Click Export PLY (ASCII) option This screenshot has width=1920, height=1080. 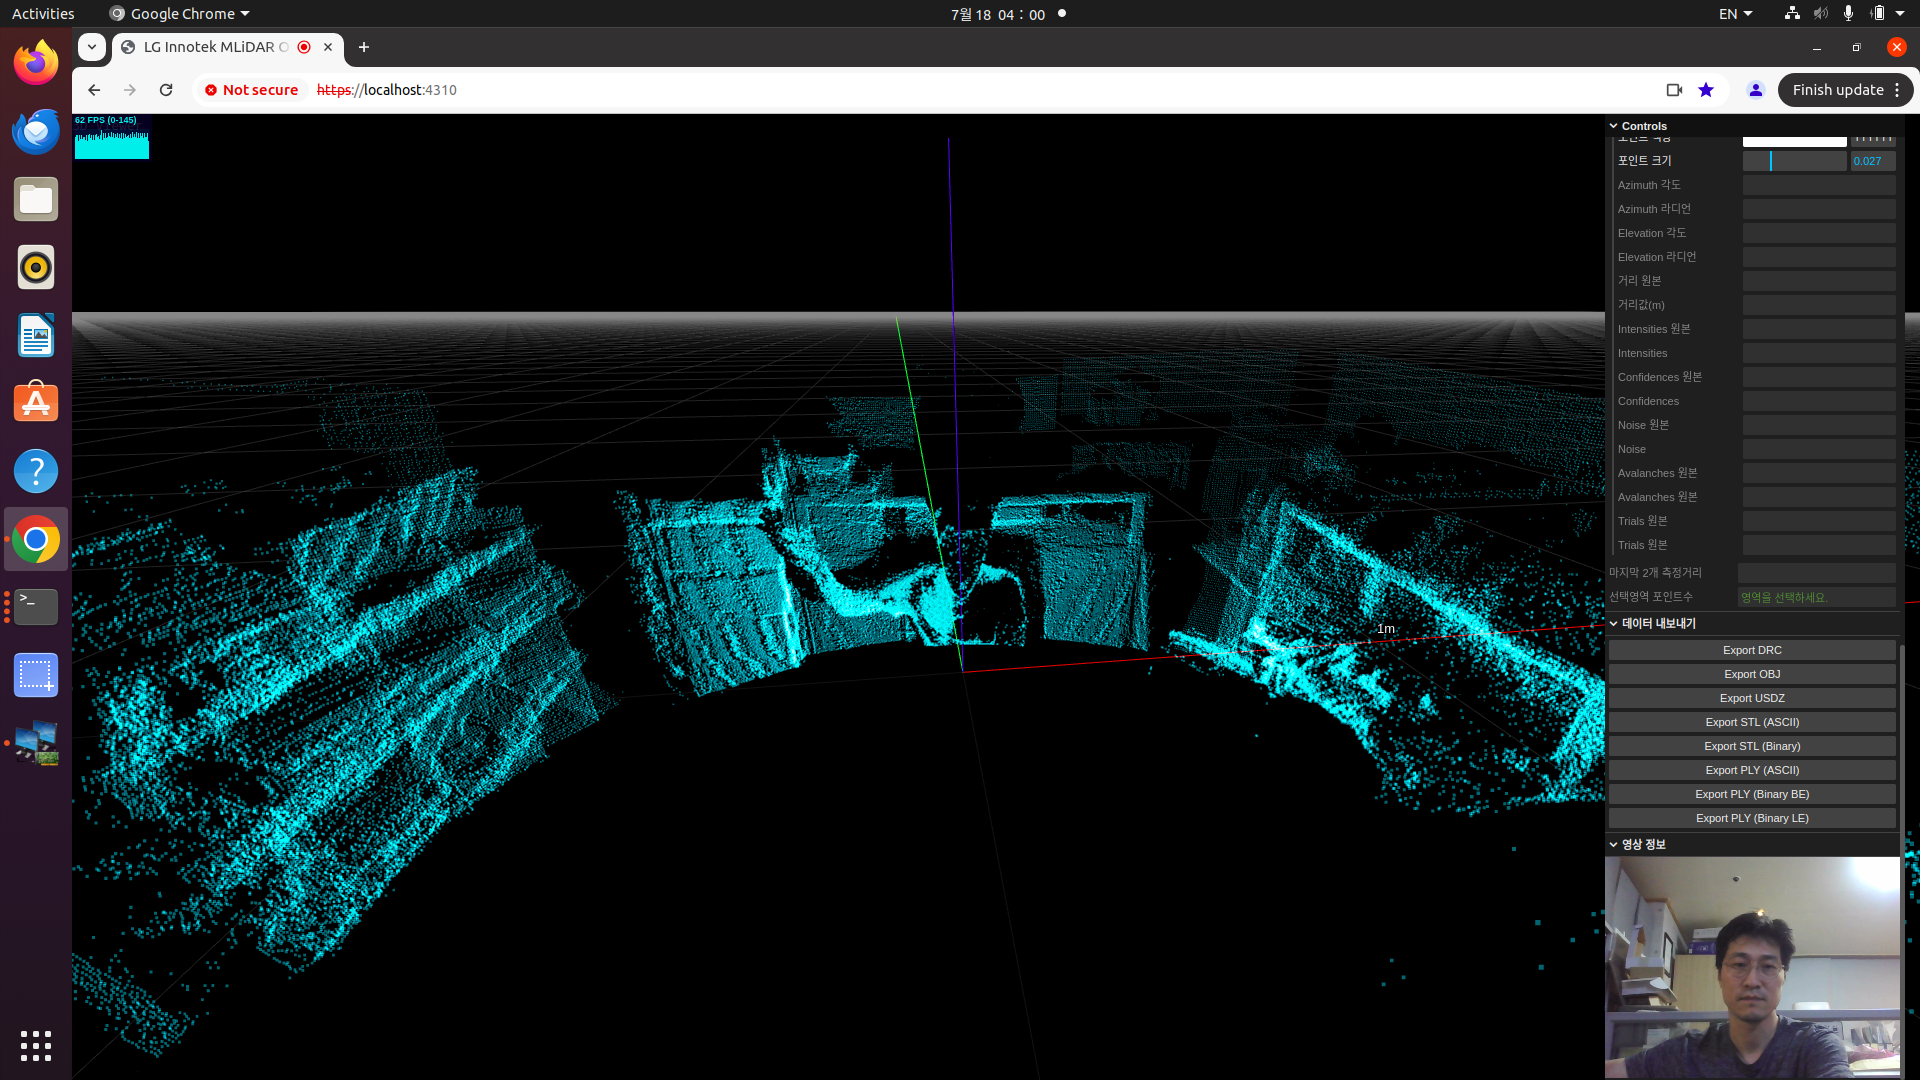[x=1751, y=770]
